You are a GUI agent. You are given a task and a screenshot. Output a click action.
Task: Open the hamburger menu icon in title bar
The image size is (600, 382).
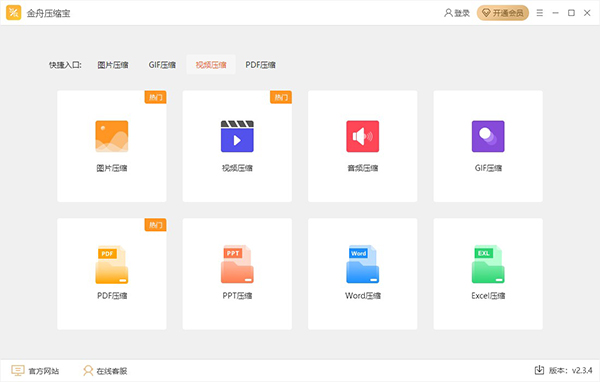[540, 13]
